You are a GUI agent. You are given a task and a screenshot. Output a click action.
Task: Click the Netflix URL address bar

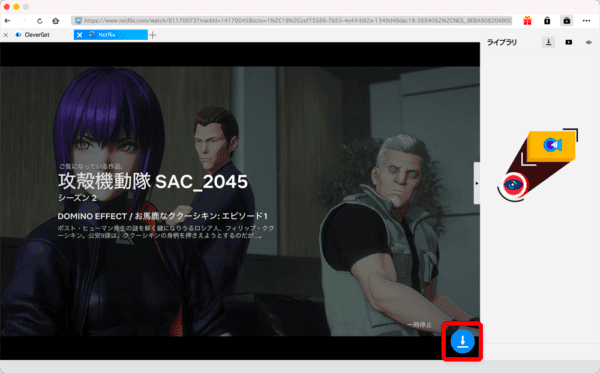tap(292, 21)
